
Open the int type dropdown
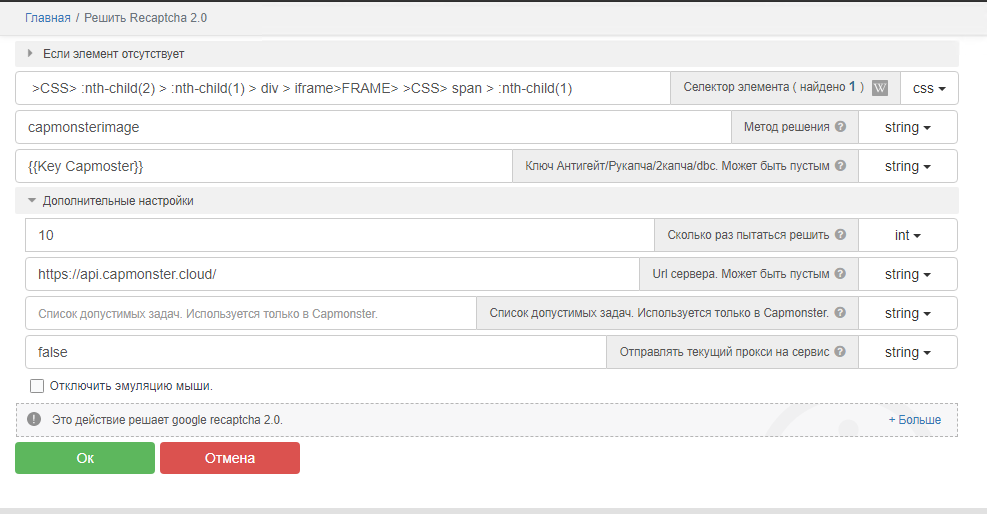907,235
